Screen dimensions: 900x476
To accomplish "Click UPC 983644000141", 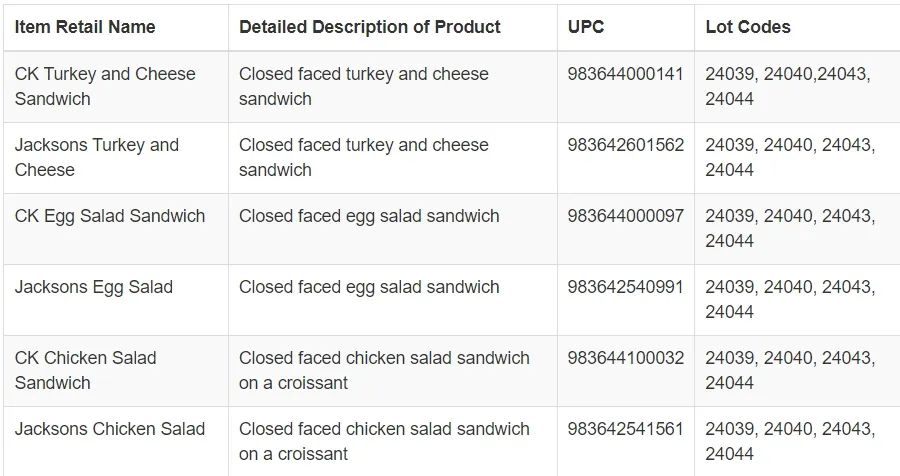I will tap(626, 74).
